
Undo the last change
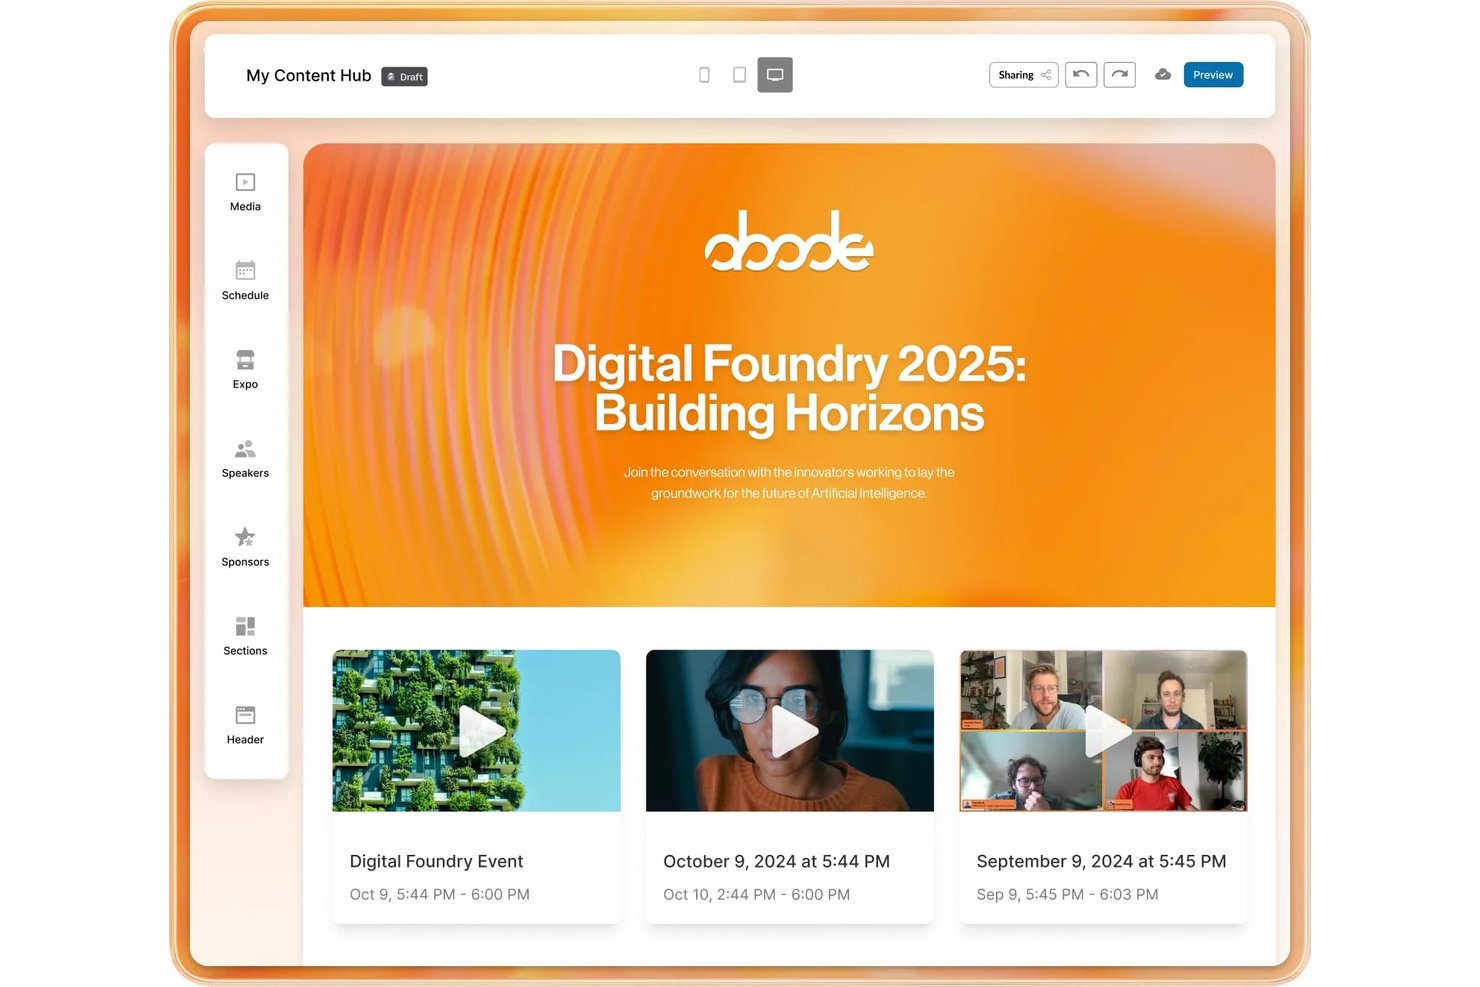(1081, 75)
